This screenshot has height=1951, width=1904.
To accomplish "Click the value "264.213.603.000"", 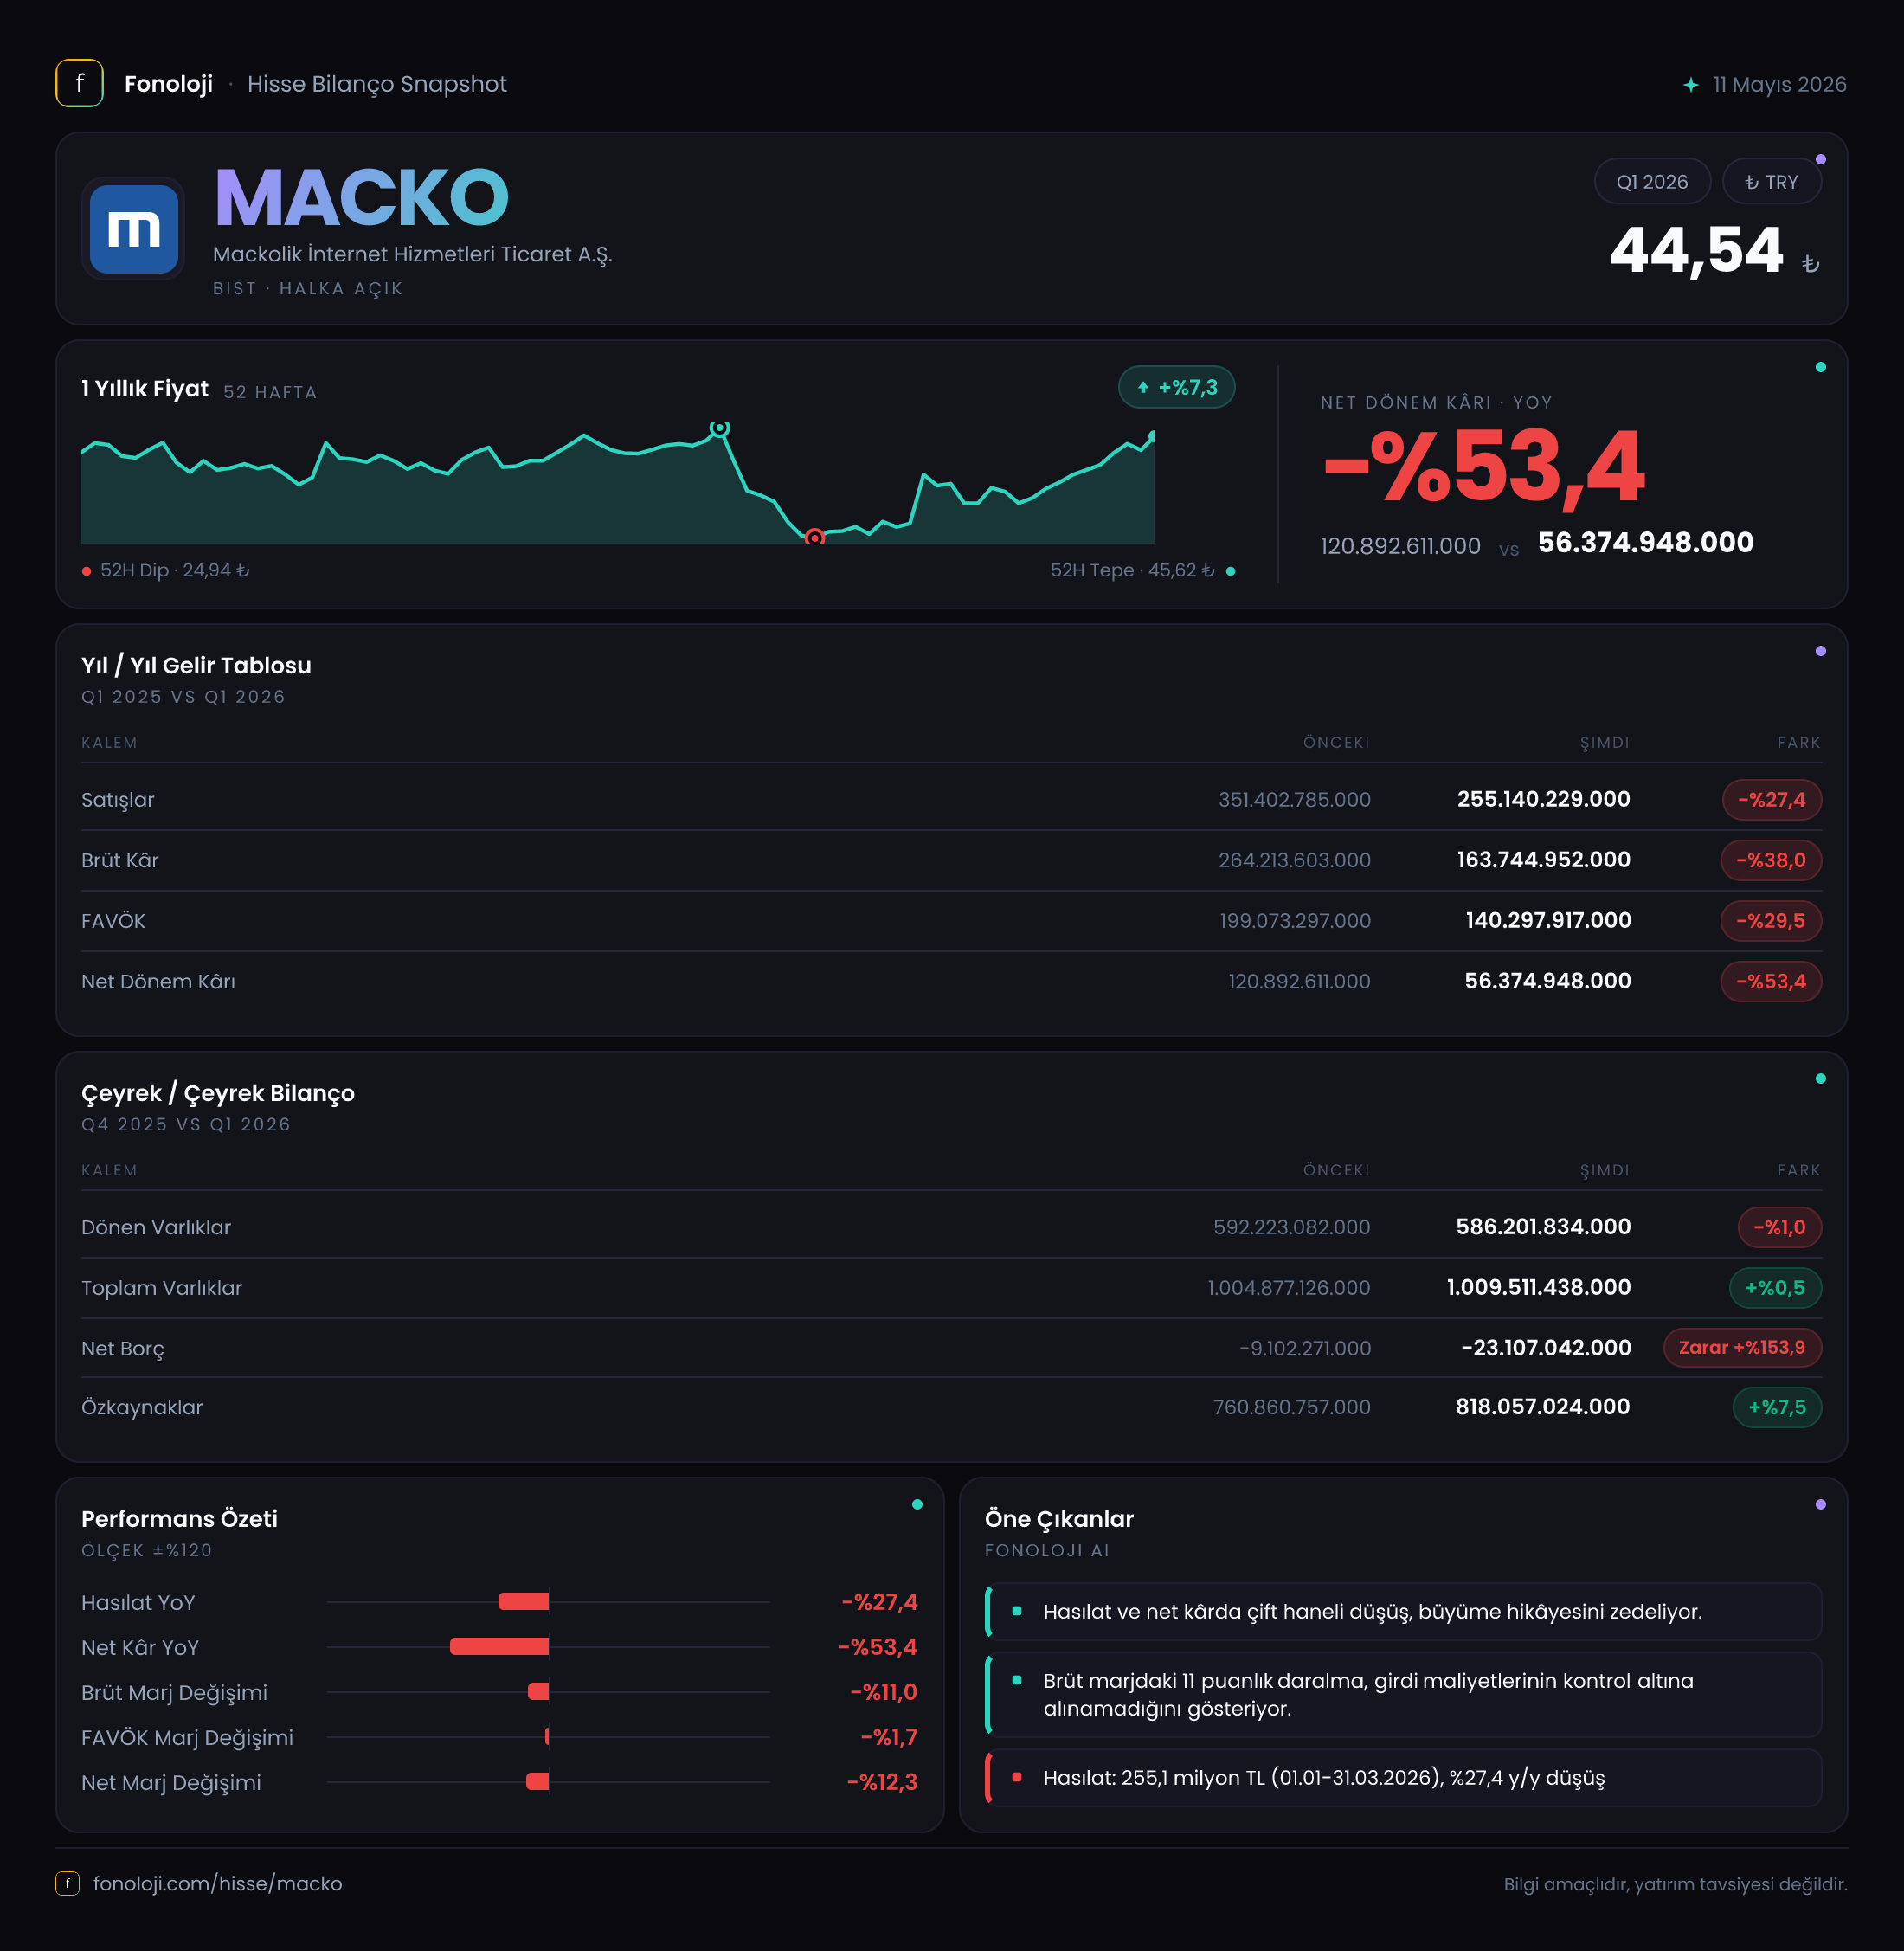I will click(x=1294, y=860).
